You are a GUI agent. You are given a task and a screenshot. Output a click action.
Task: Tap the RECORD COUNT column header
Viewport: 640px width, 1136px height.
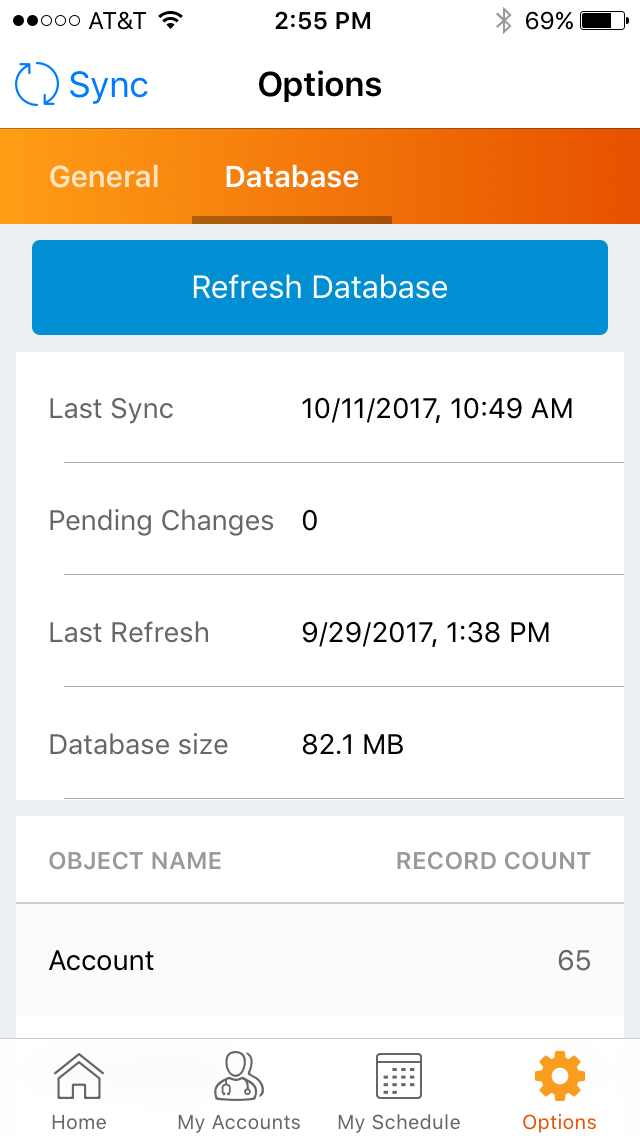point(493,861)
